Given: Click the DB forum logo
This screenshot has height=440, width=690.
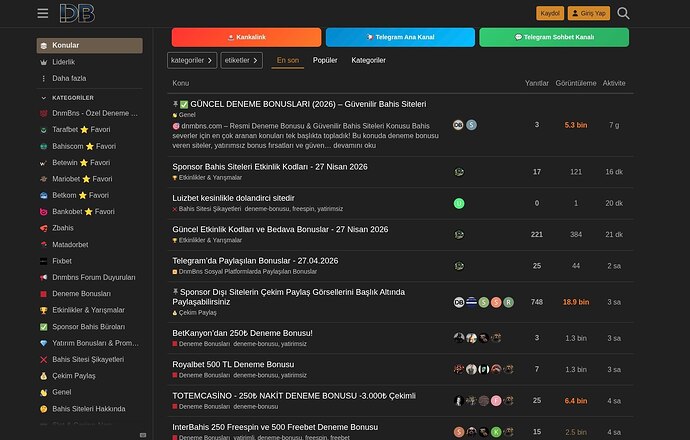Looking at the screenshot, I should pos(77,13).
